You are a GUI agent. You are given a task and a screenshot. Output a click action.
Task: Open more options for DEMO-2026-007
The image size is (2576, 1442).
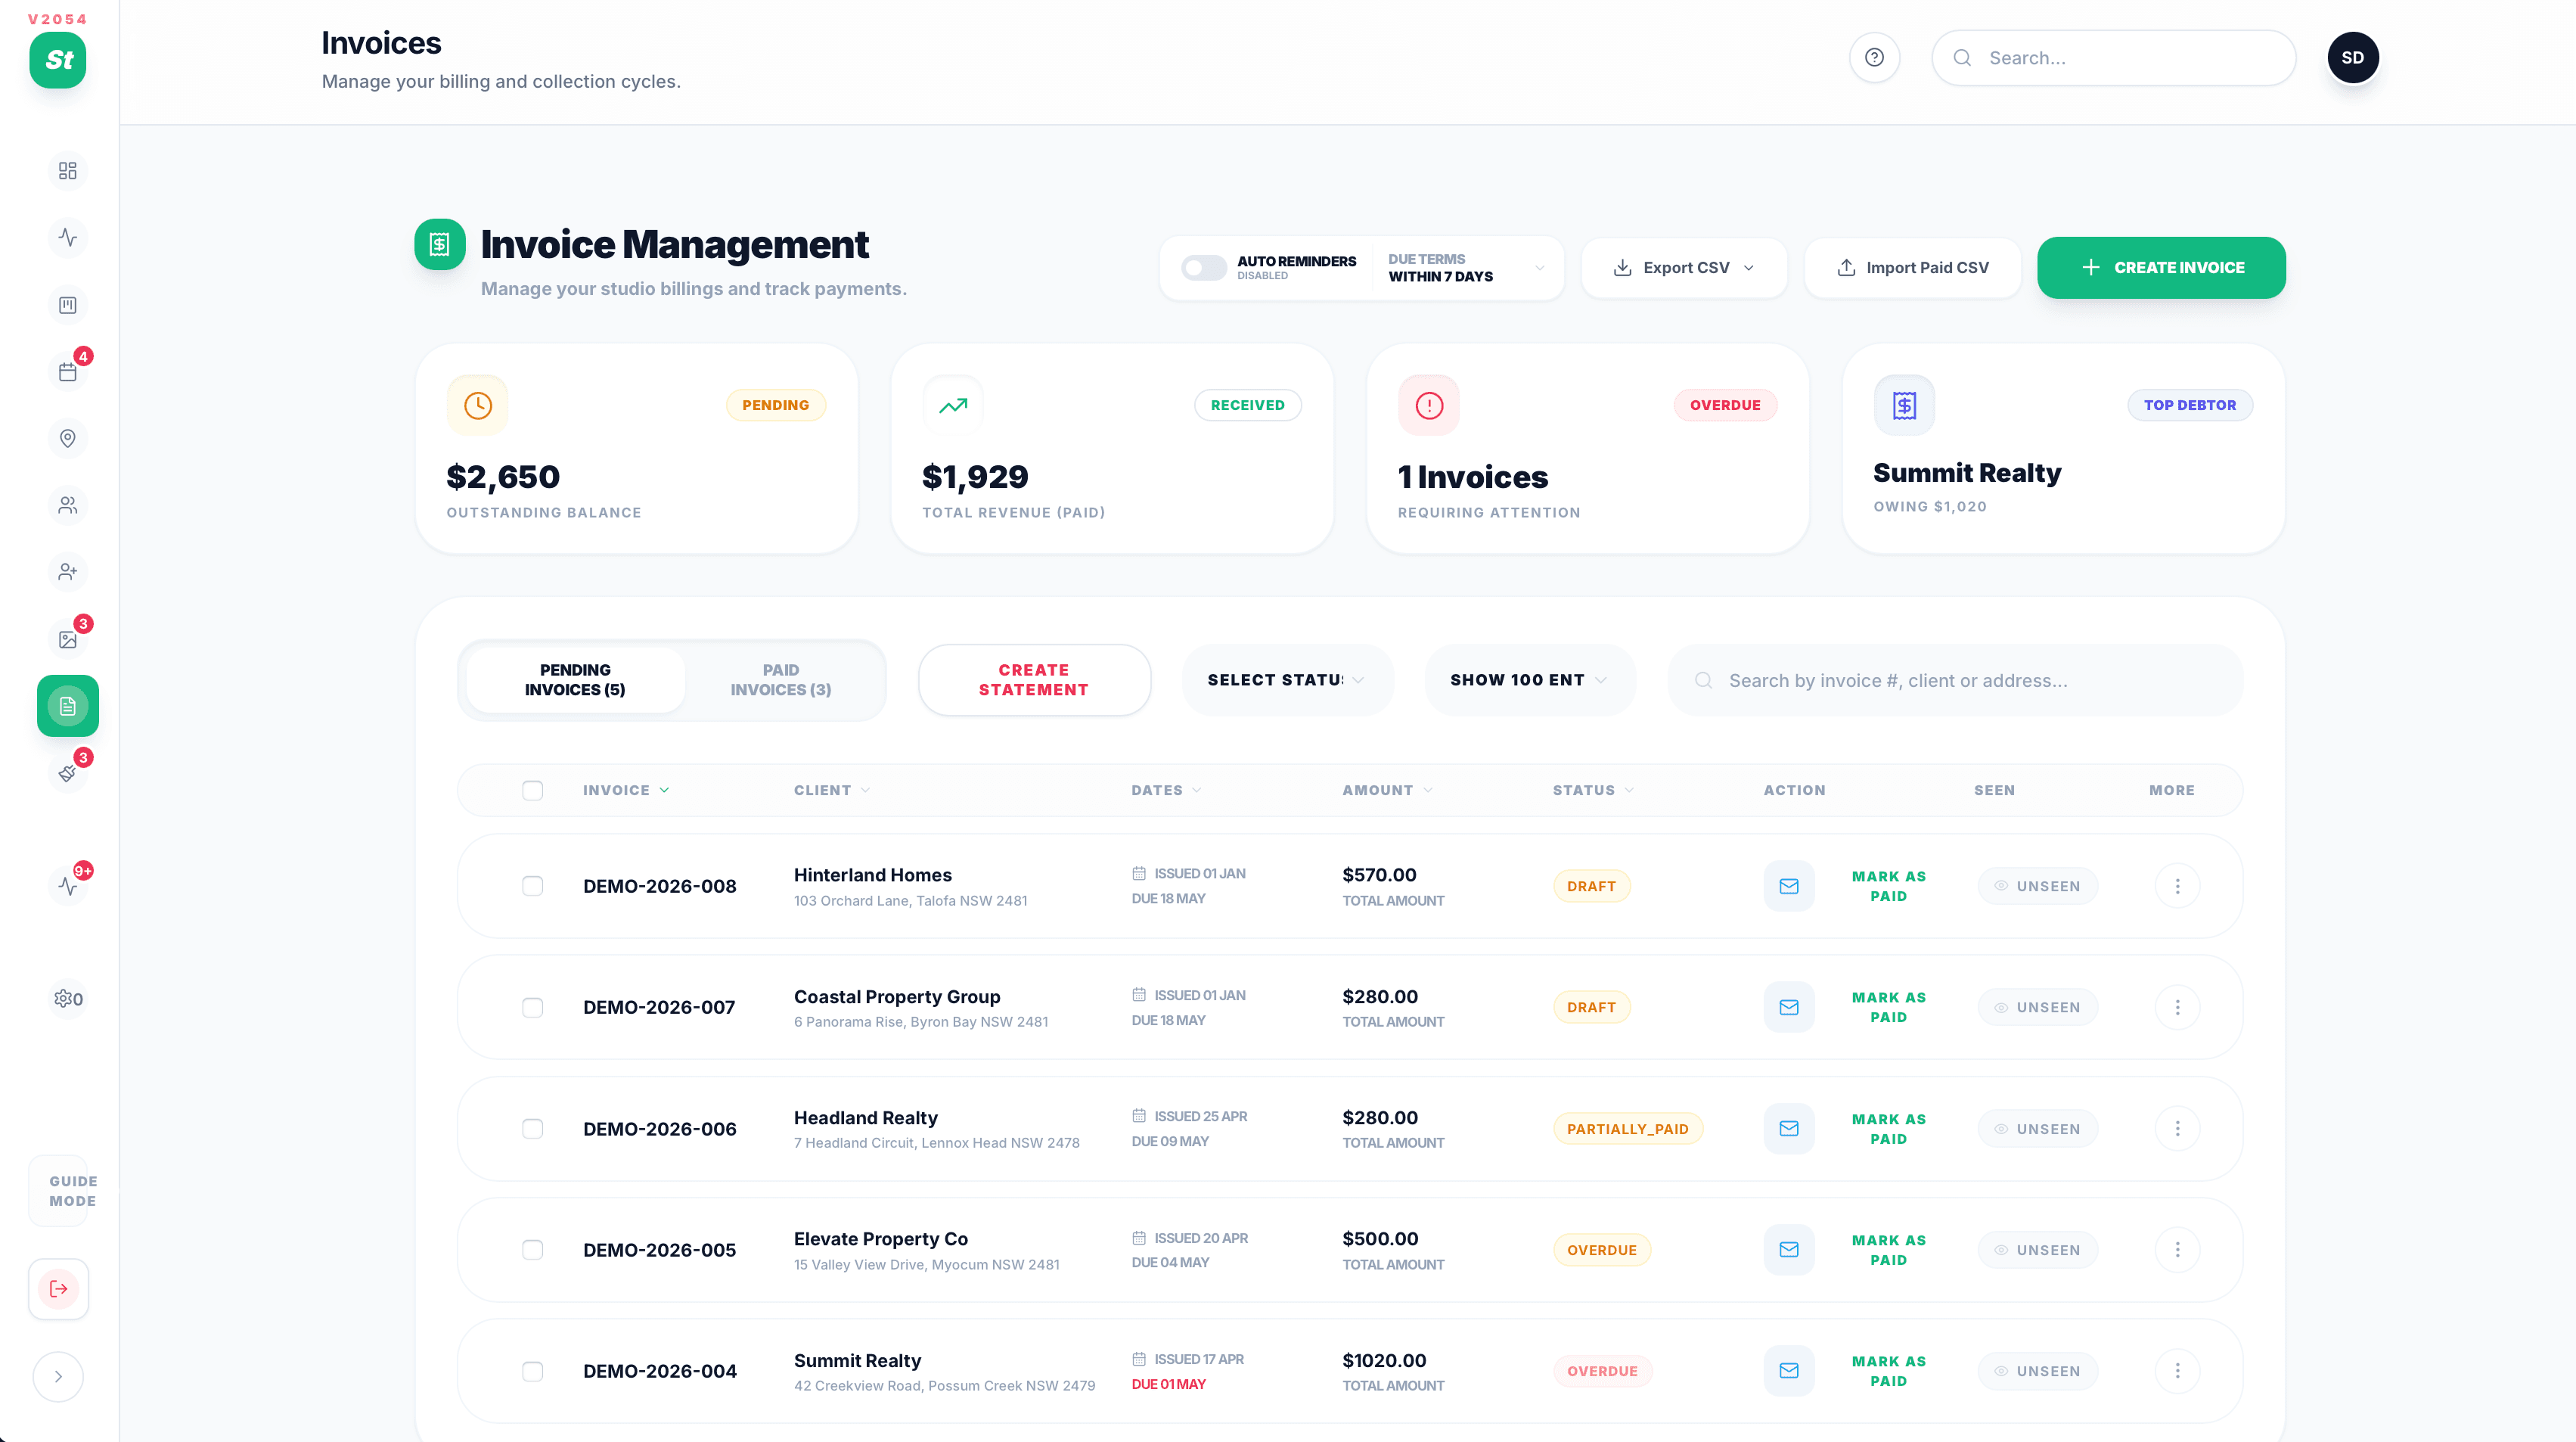2177,1007
